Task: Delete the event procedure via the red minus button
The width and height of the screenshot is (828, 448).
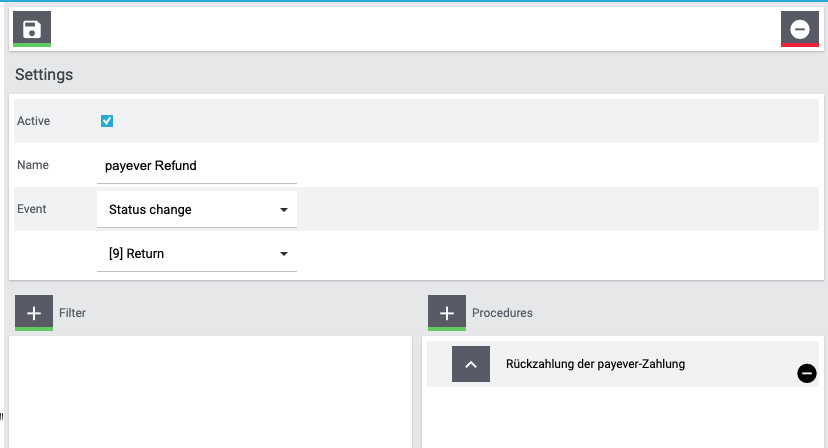Action: 799,29
